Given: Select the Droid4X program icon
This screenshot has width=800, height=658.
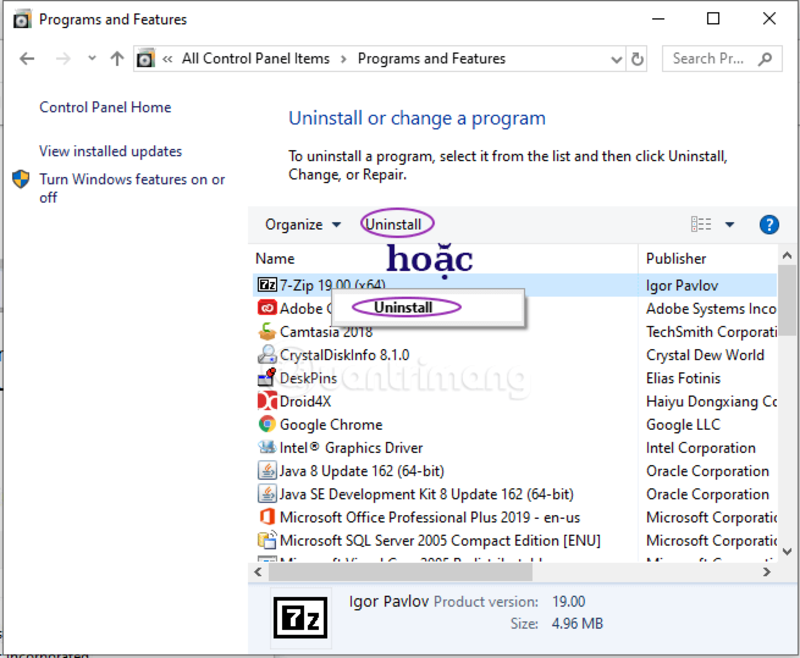Looking at the screenshot, I should [267, 401].
